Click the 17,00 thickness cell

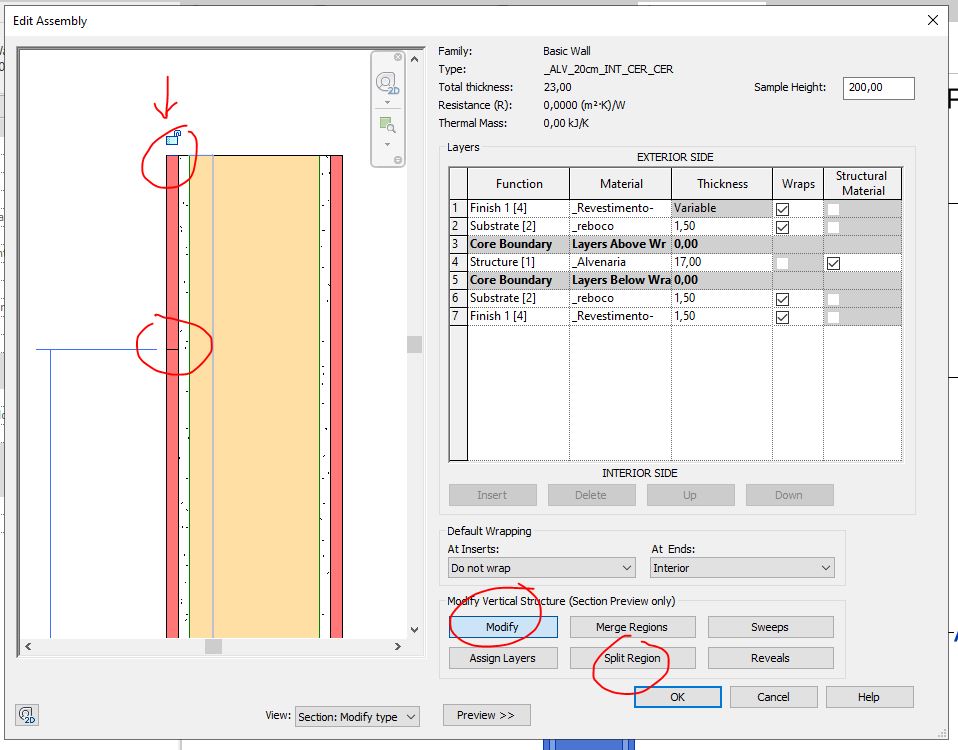coord(722,263)
